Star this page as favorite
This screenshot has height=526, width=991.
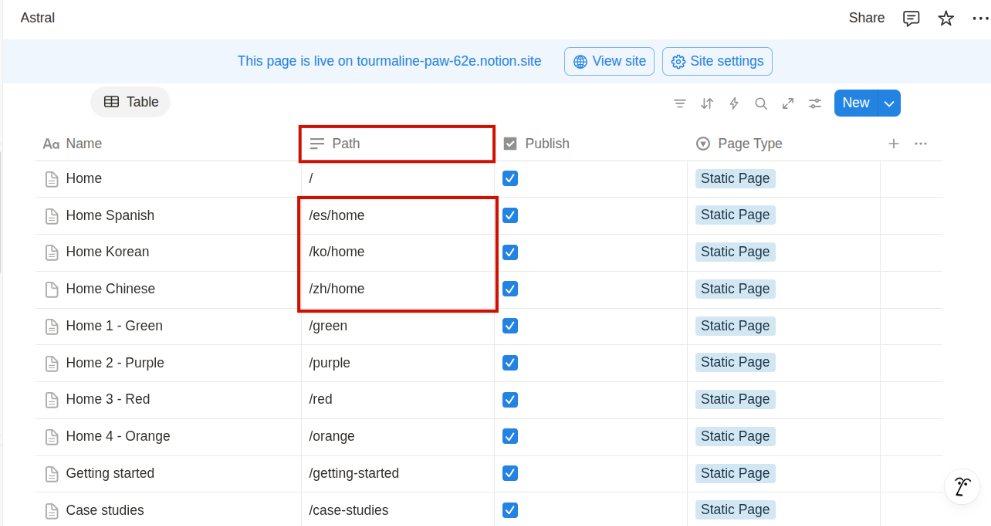pos(945,18)
